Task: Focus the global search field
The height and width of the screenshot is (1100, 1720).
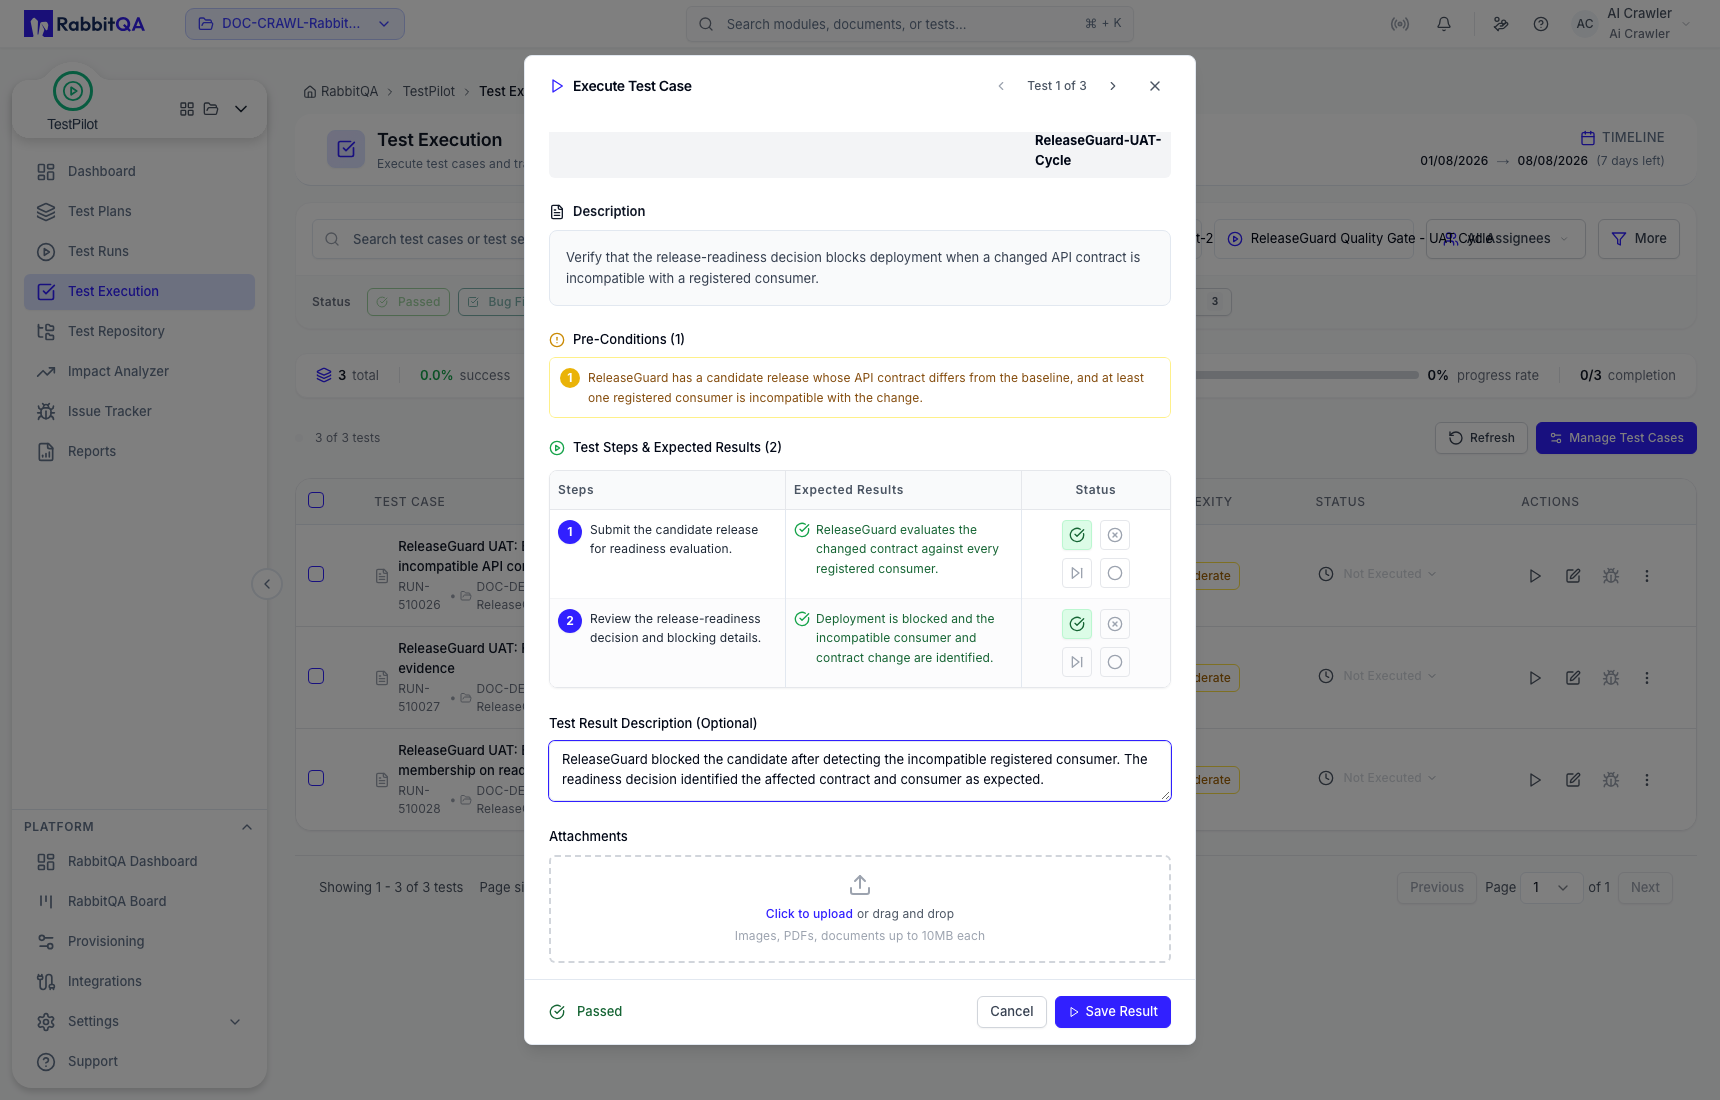Action: pyautogui.click(x=910, y=24)
